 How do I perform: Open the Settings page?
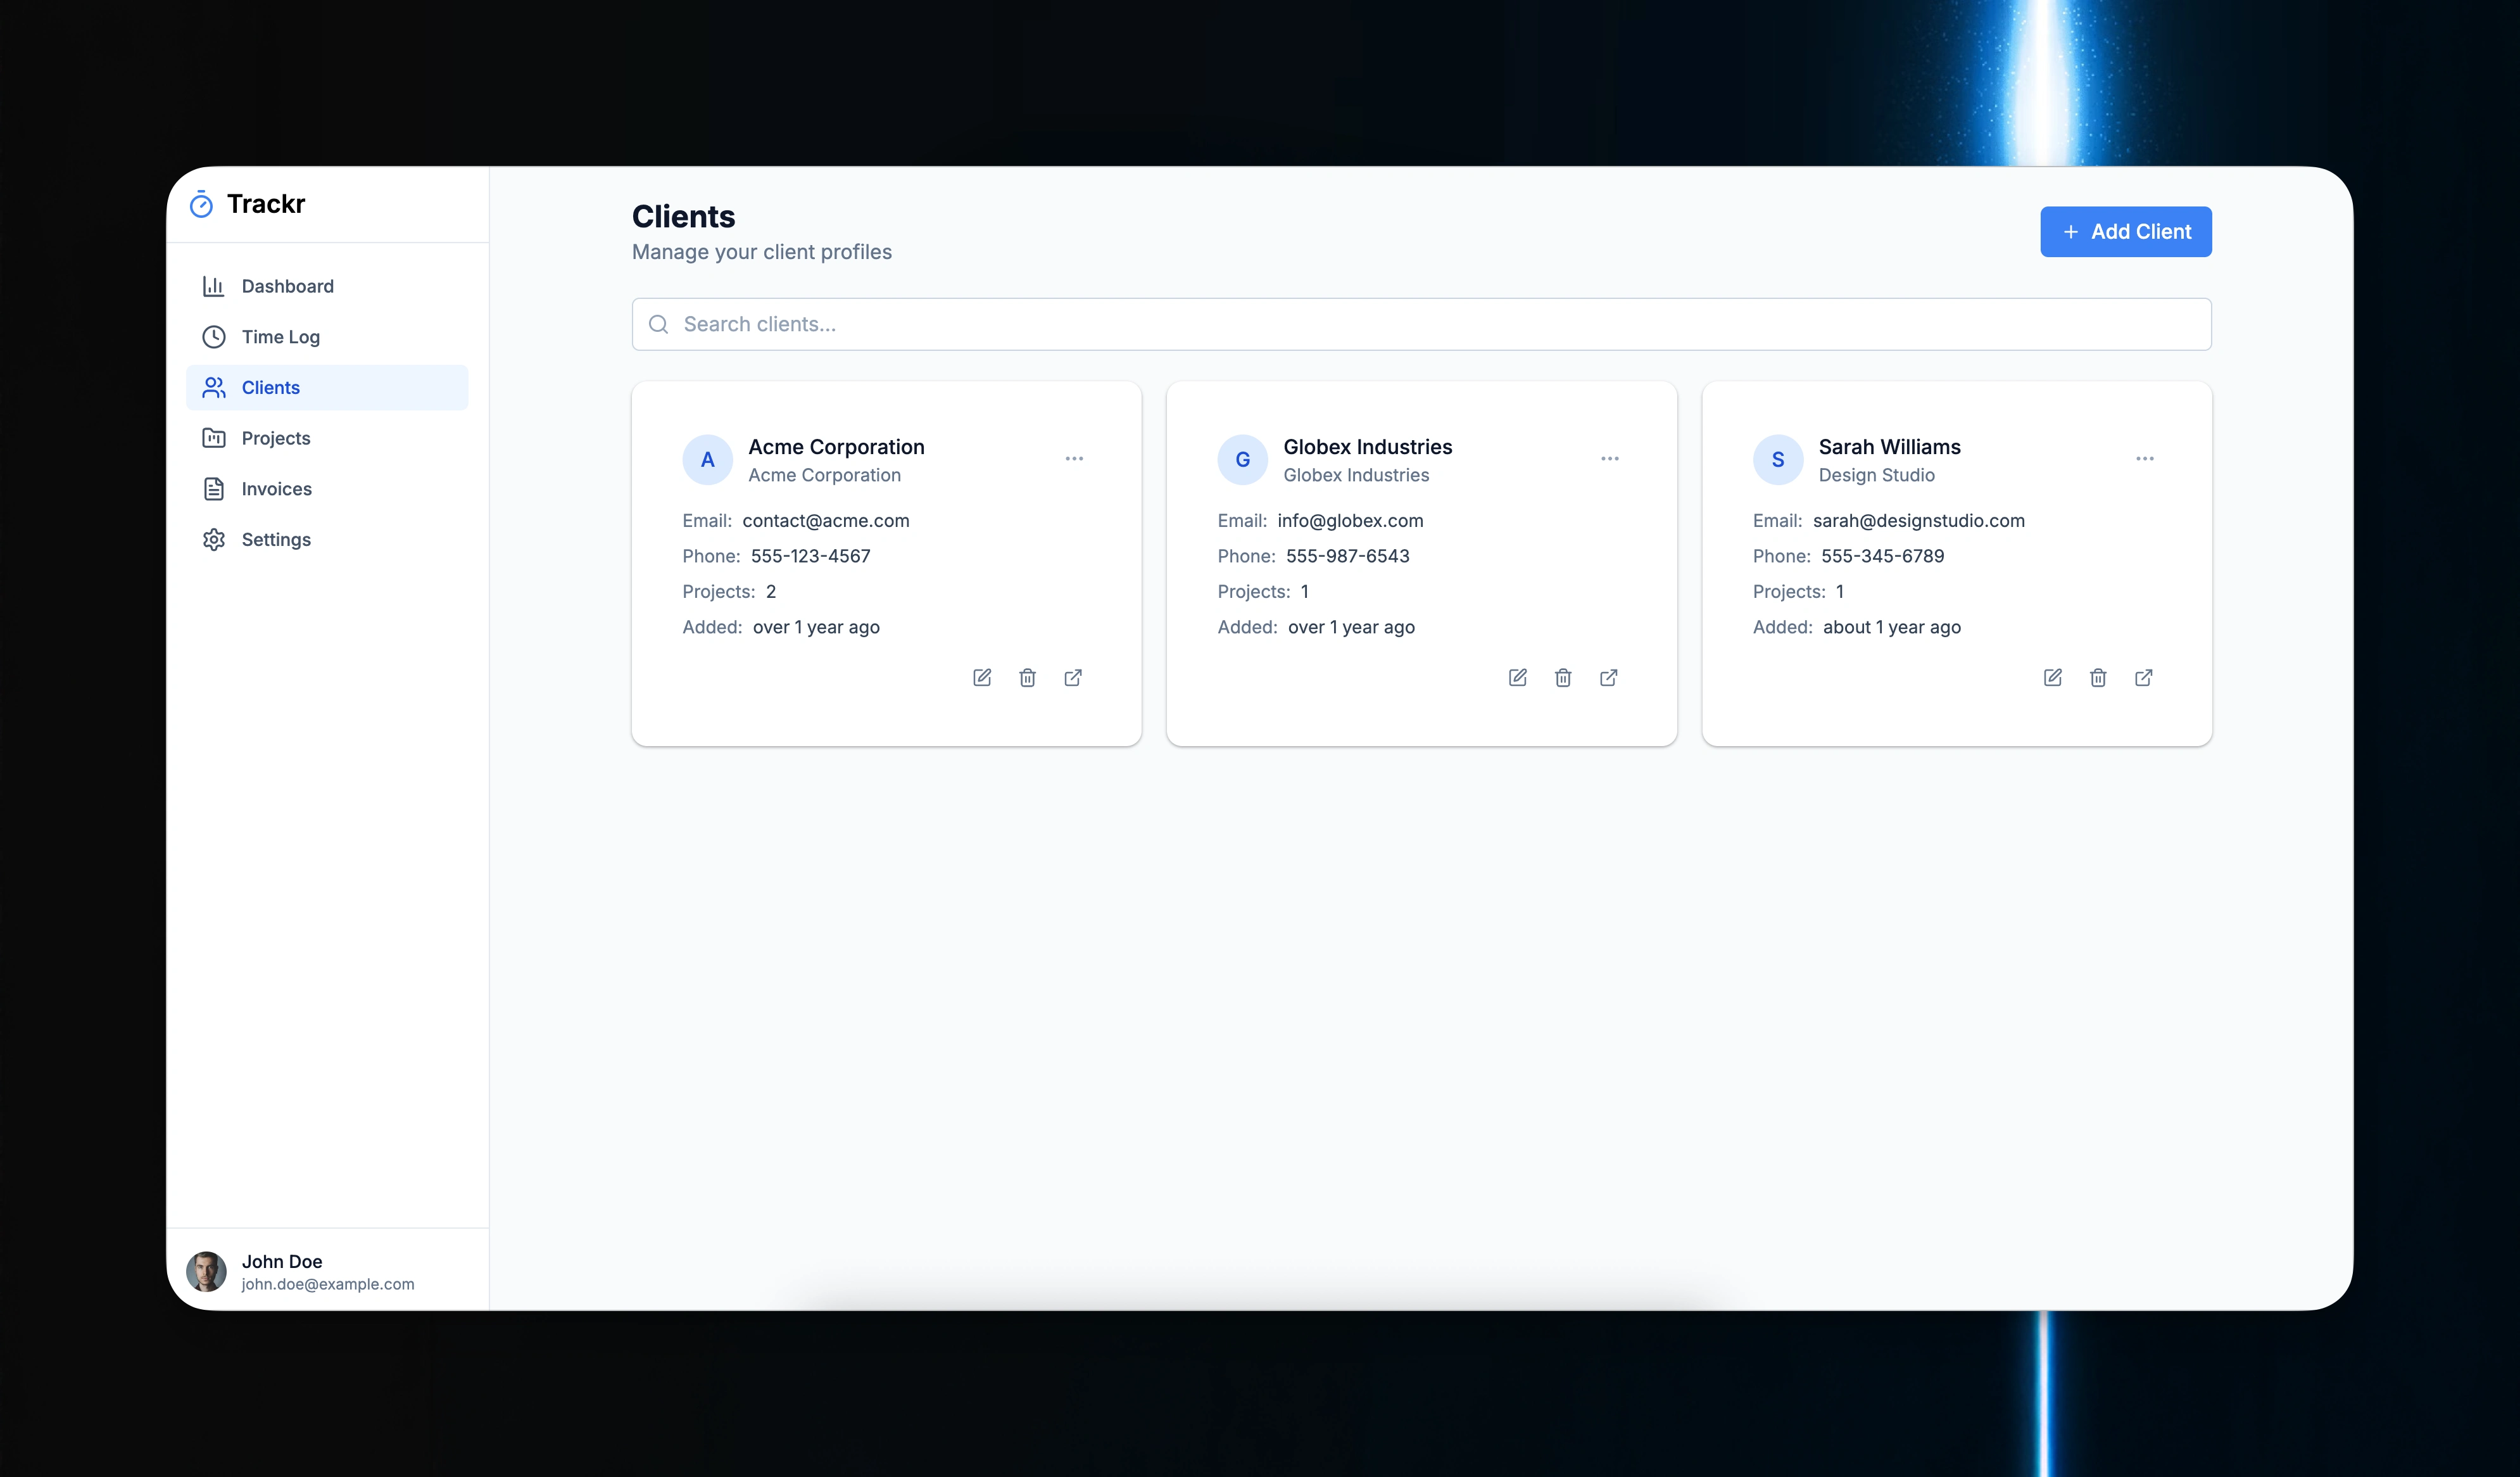coord(327,539)
